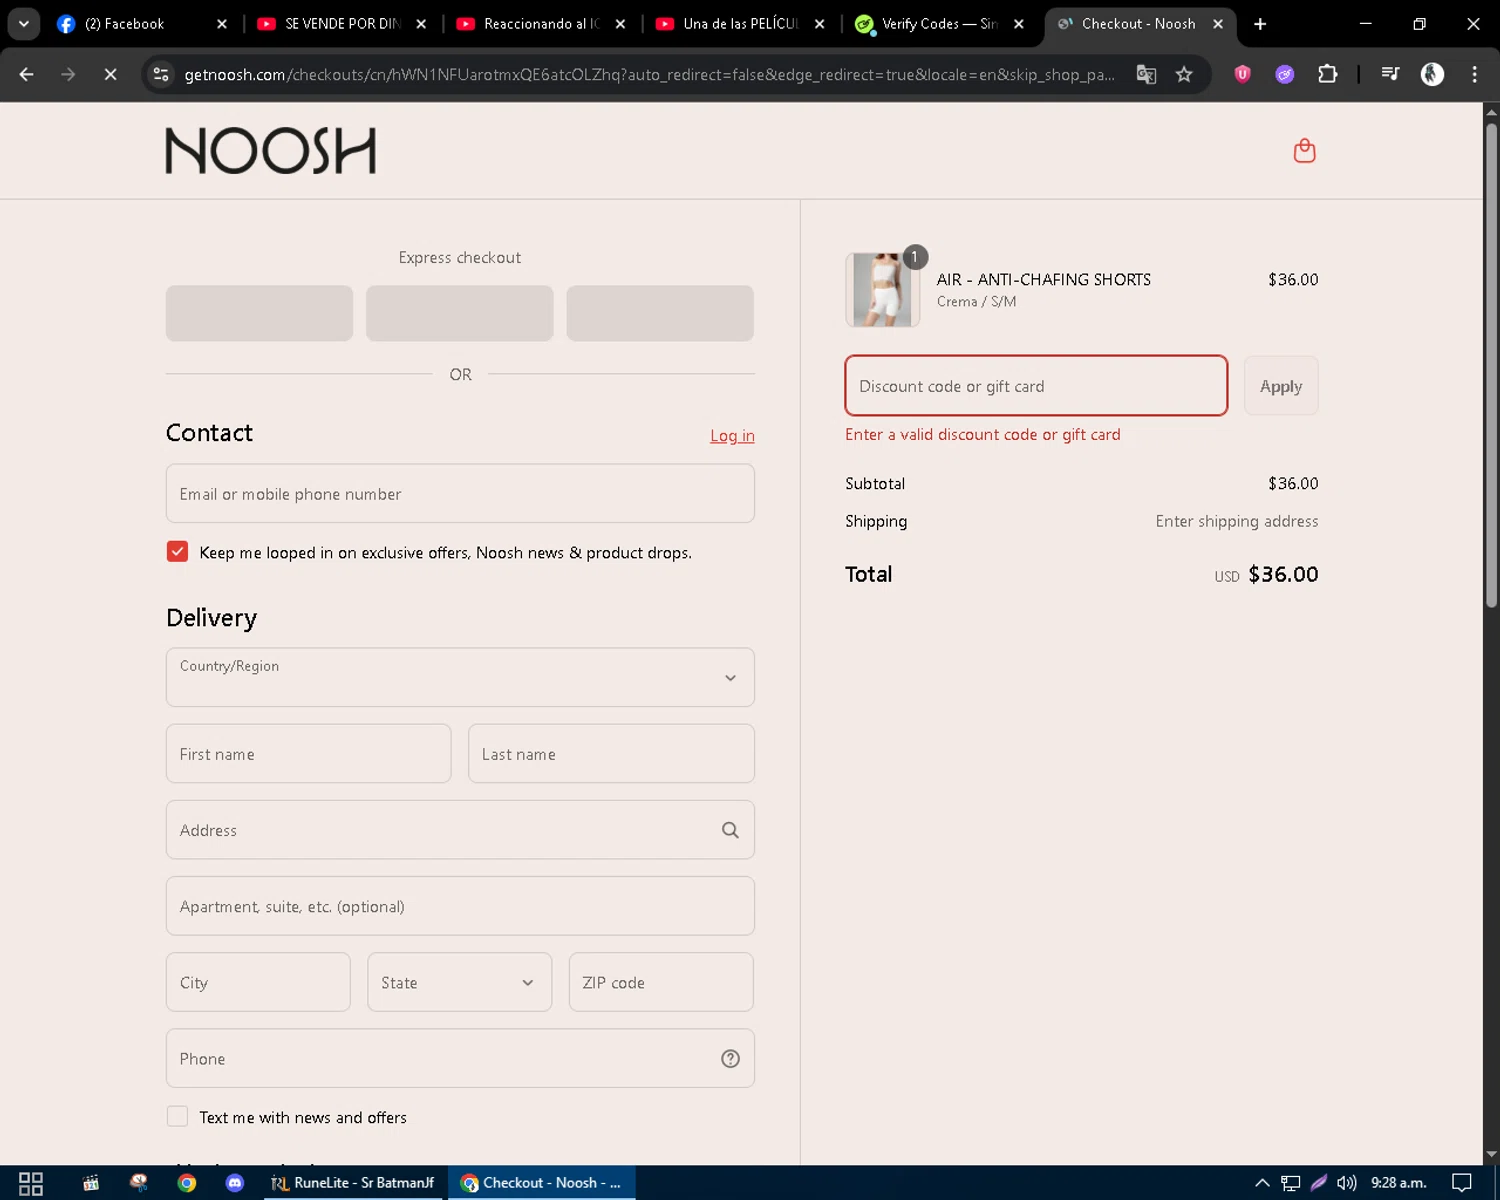The width and height of the screenshot is (1500, 1200).
Task: Open RuneLite - Sr BatmanJf in taskbar
Action: pos(352,1183)
